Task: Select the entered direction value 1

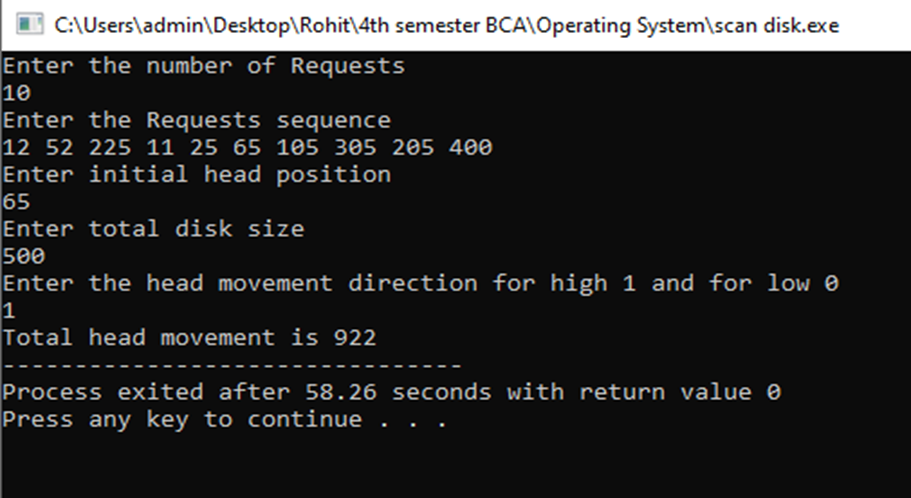Action: point(9,310)
